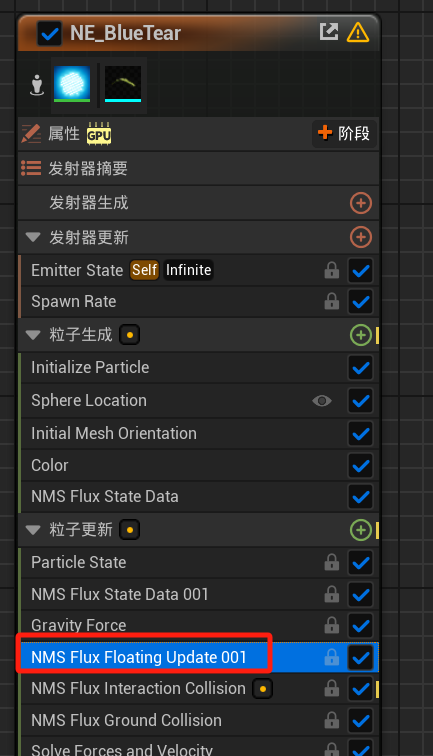
Task: Click the Self tag on Emitter State
Action: (144, 270)
